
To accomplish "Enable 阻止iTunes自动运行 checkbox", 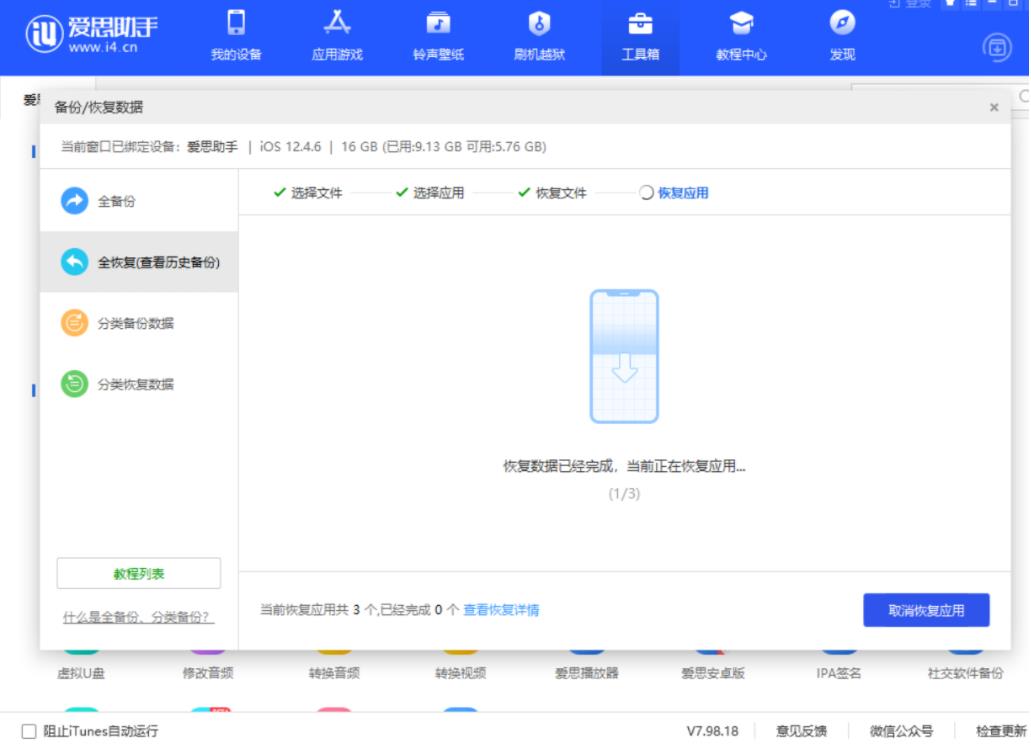I will click(29, 731).
